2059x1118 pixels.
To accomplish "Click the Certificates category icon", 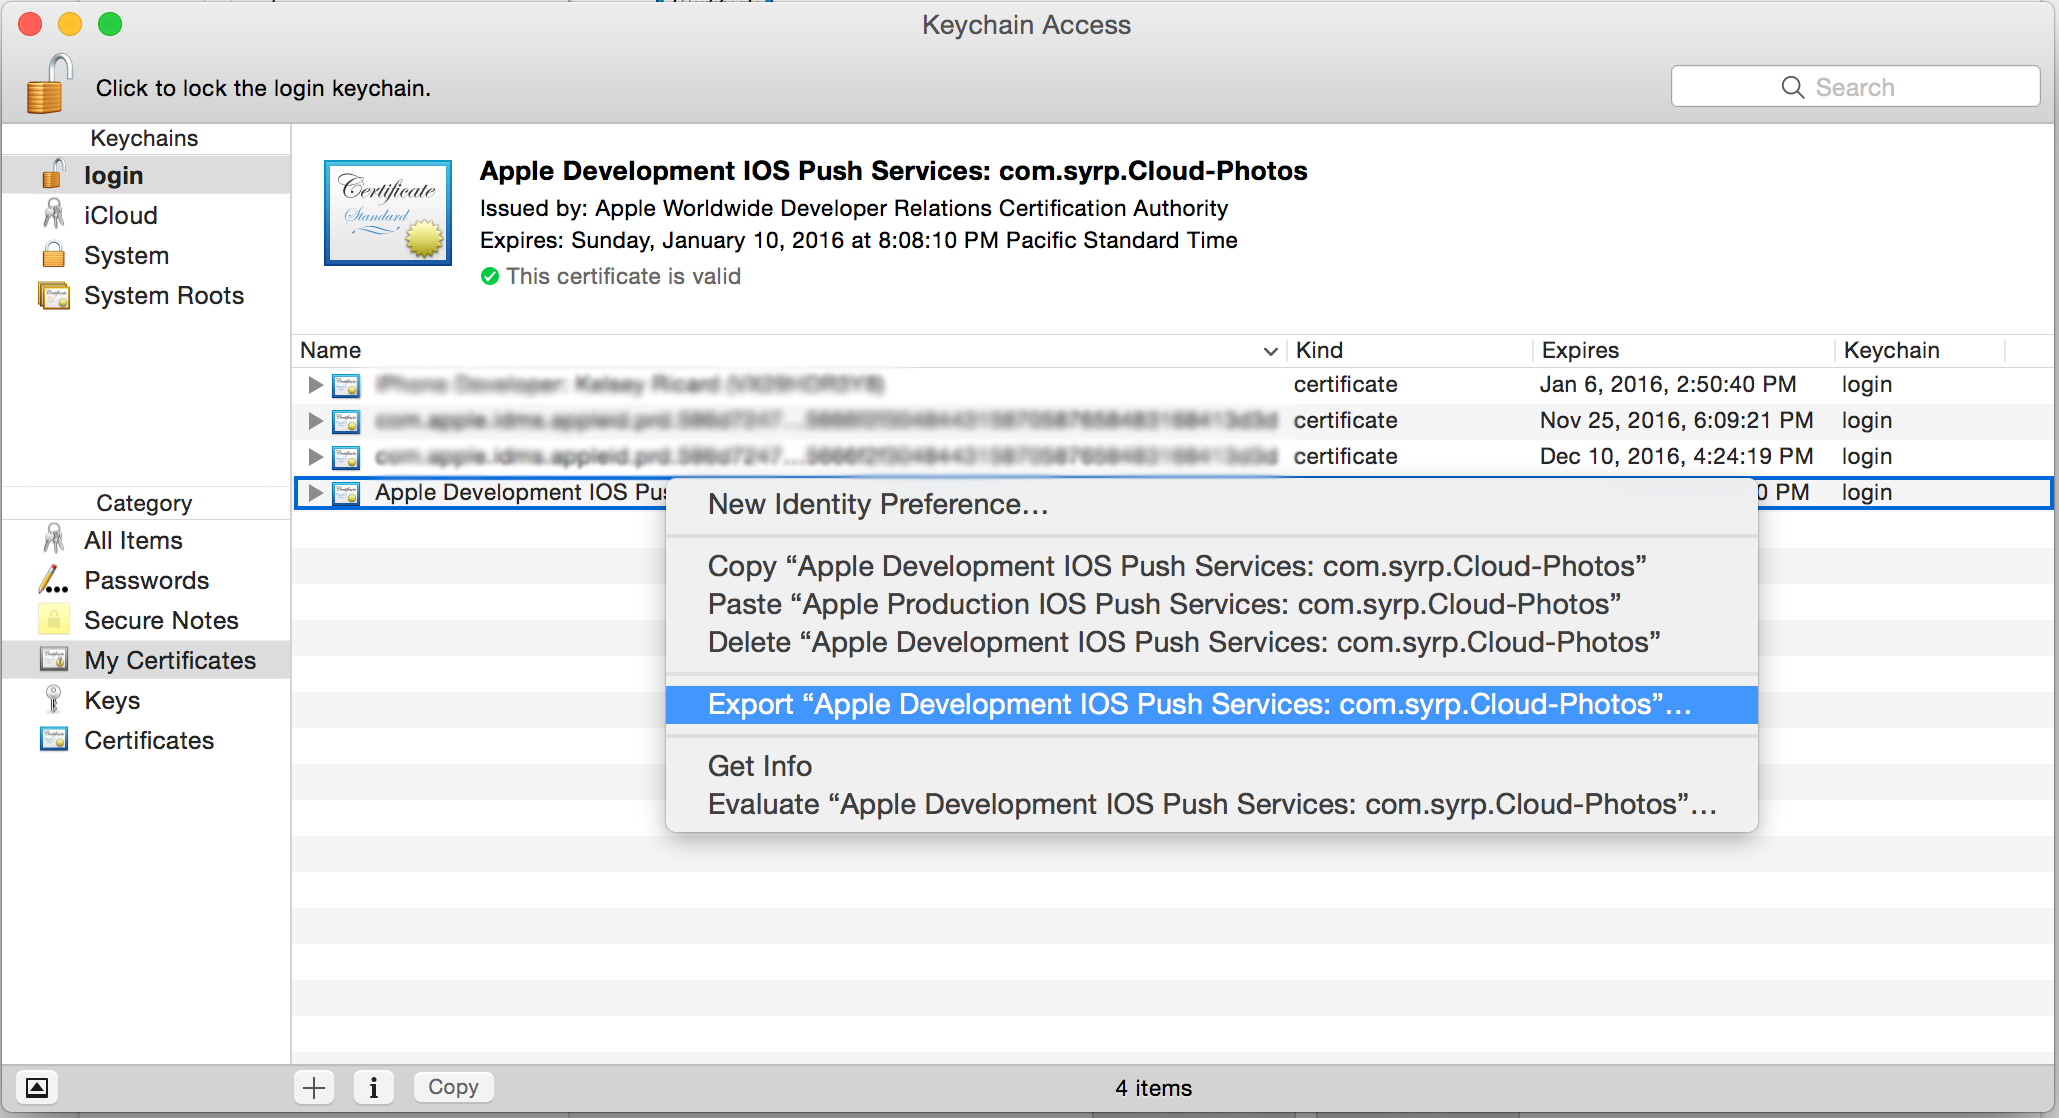I will 54,739.
